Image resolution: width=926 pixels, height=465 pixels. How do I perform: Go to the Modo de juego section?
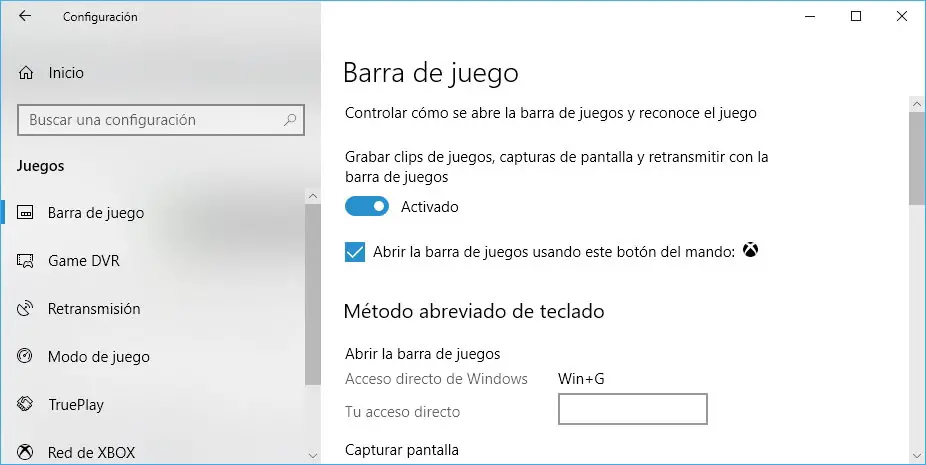point(98,357)
